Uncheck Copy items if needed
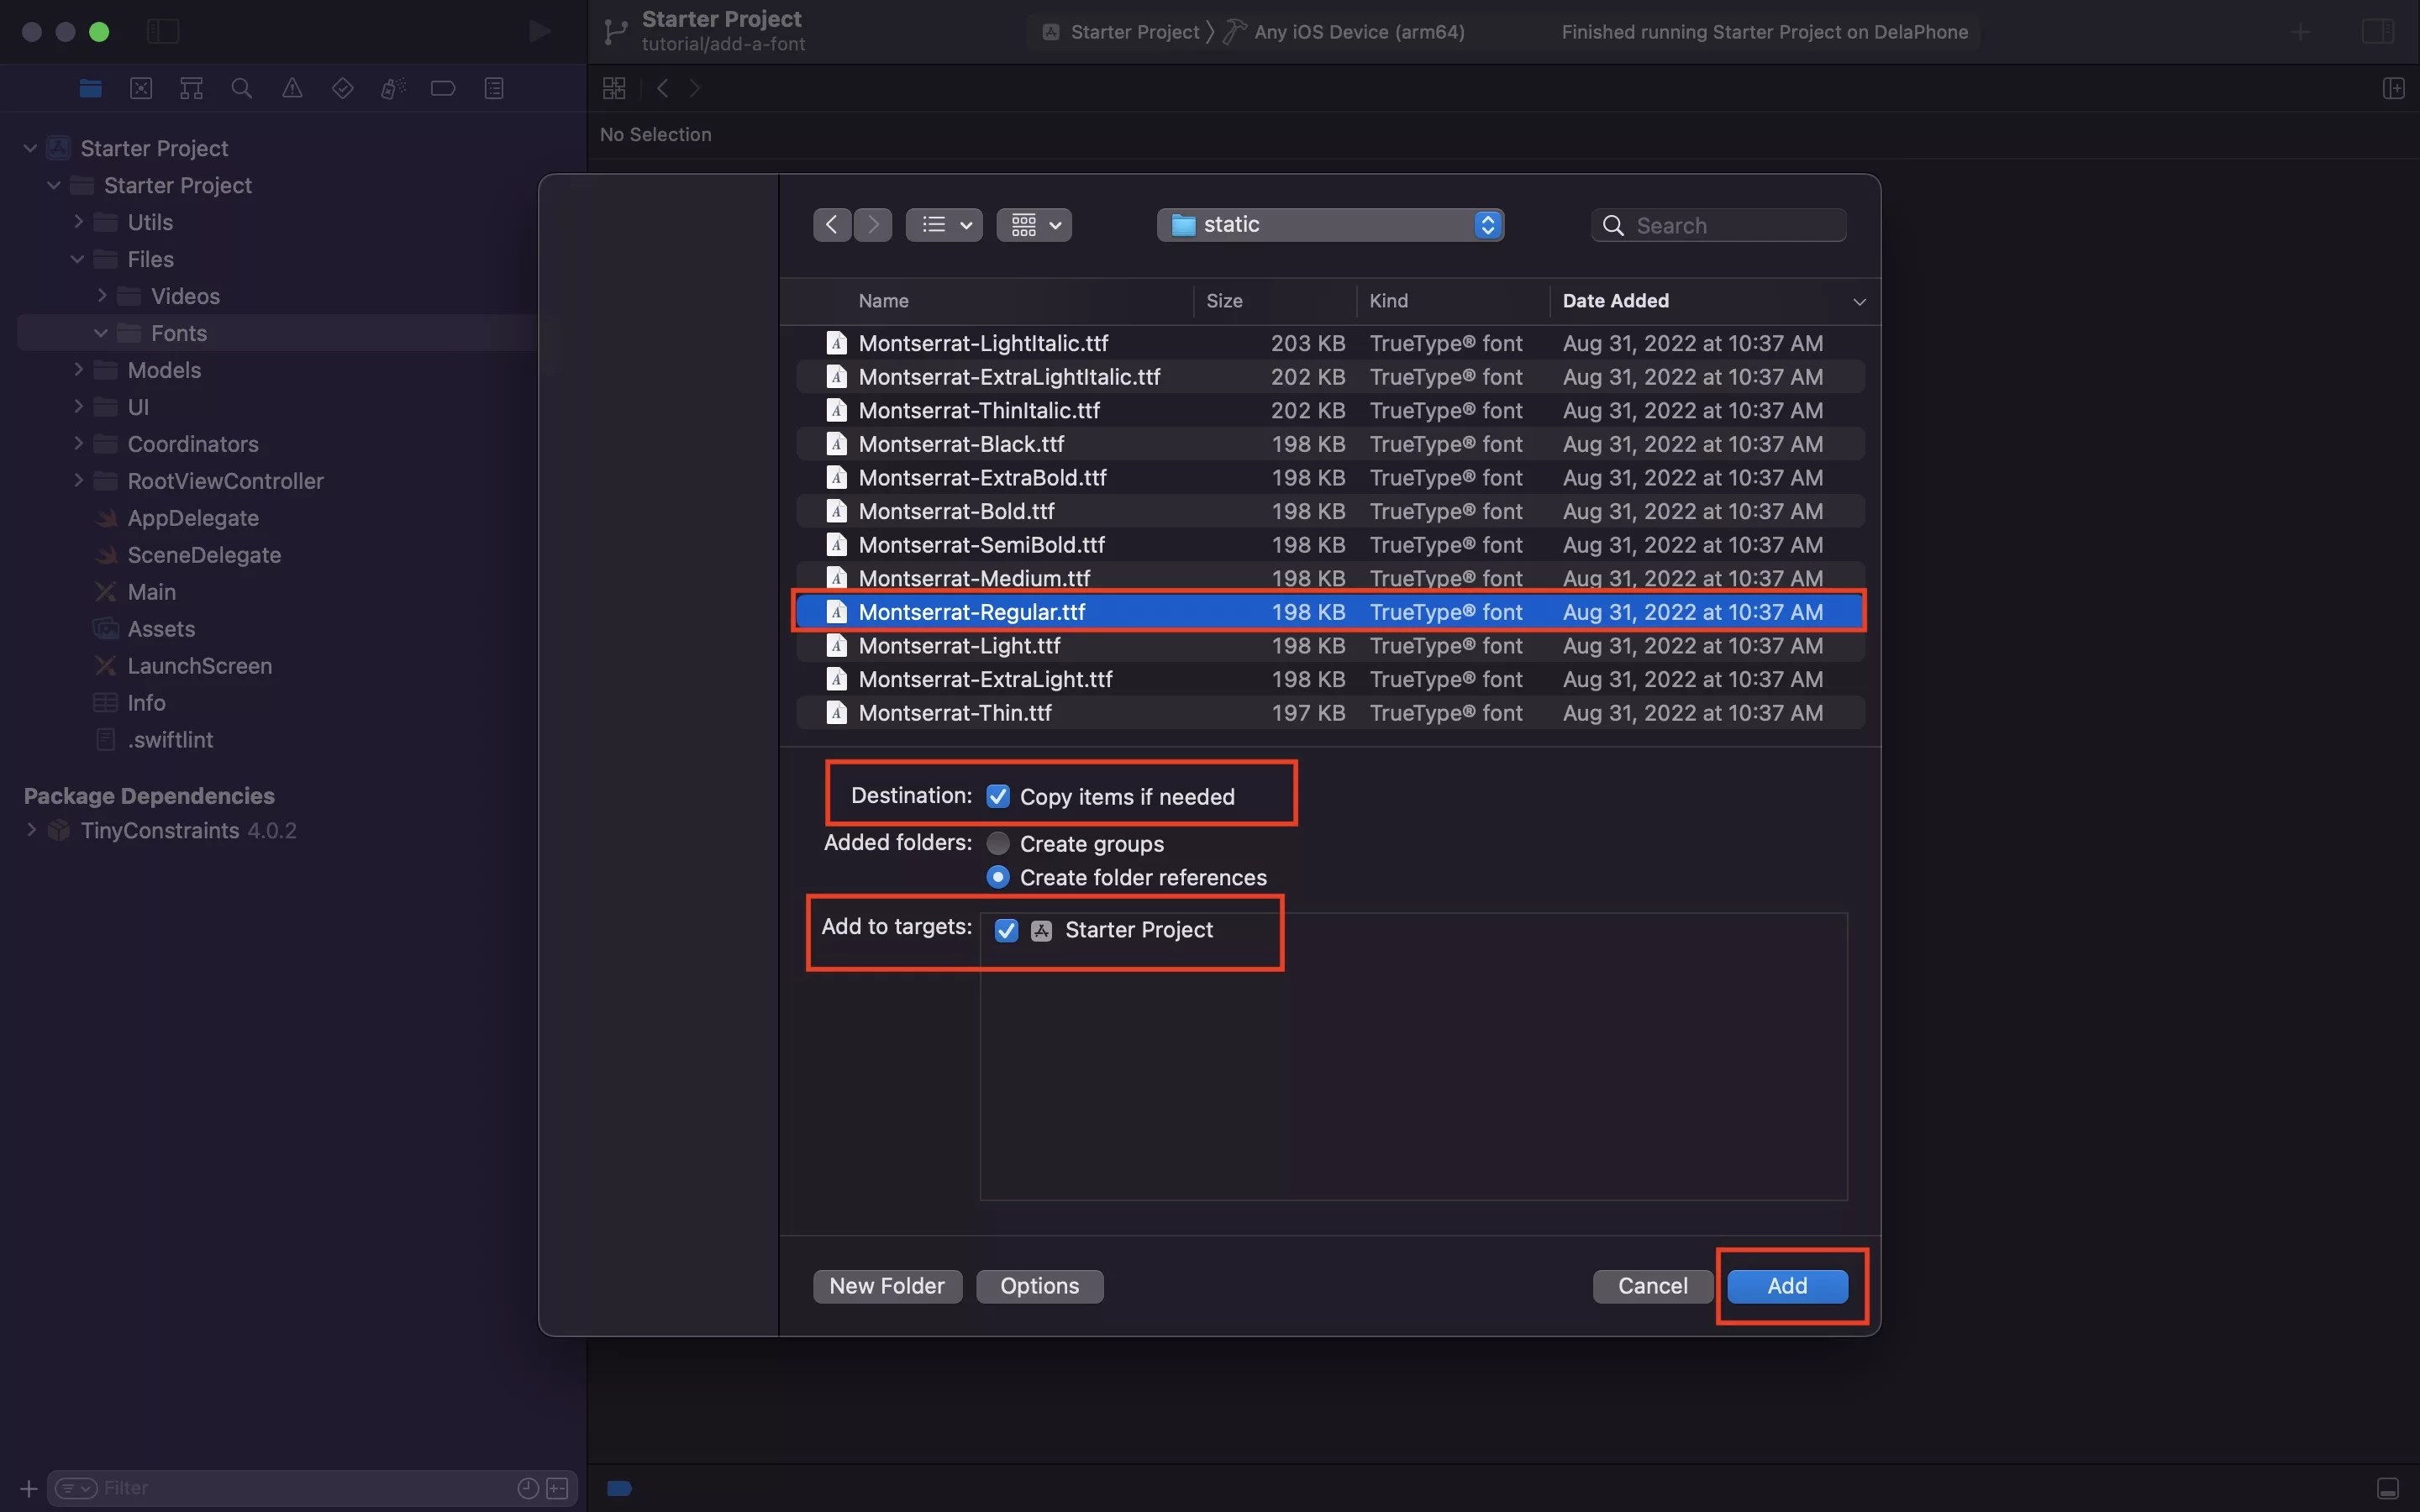2420x1512 pixels. 998,796
